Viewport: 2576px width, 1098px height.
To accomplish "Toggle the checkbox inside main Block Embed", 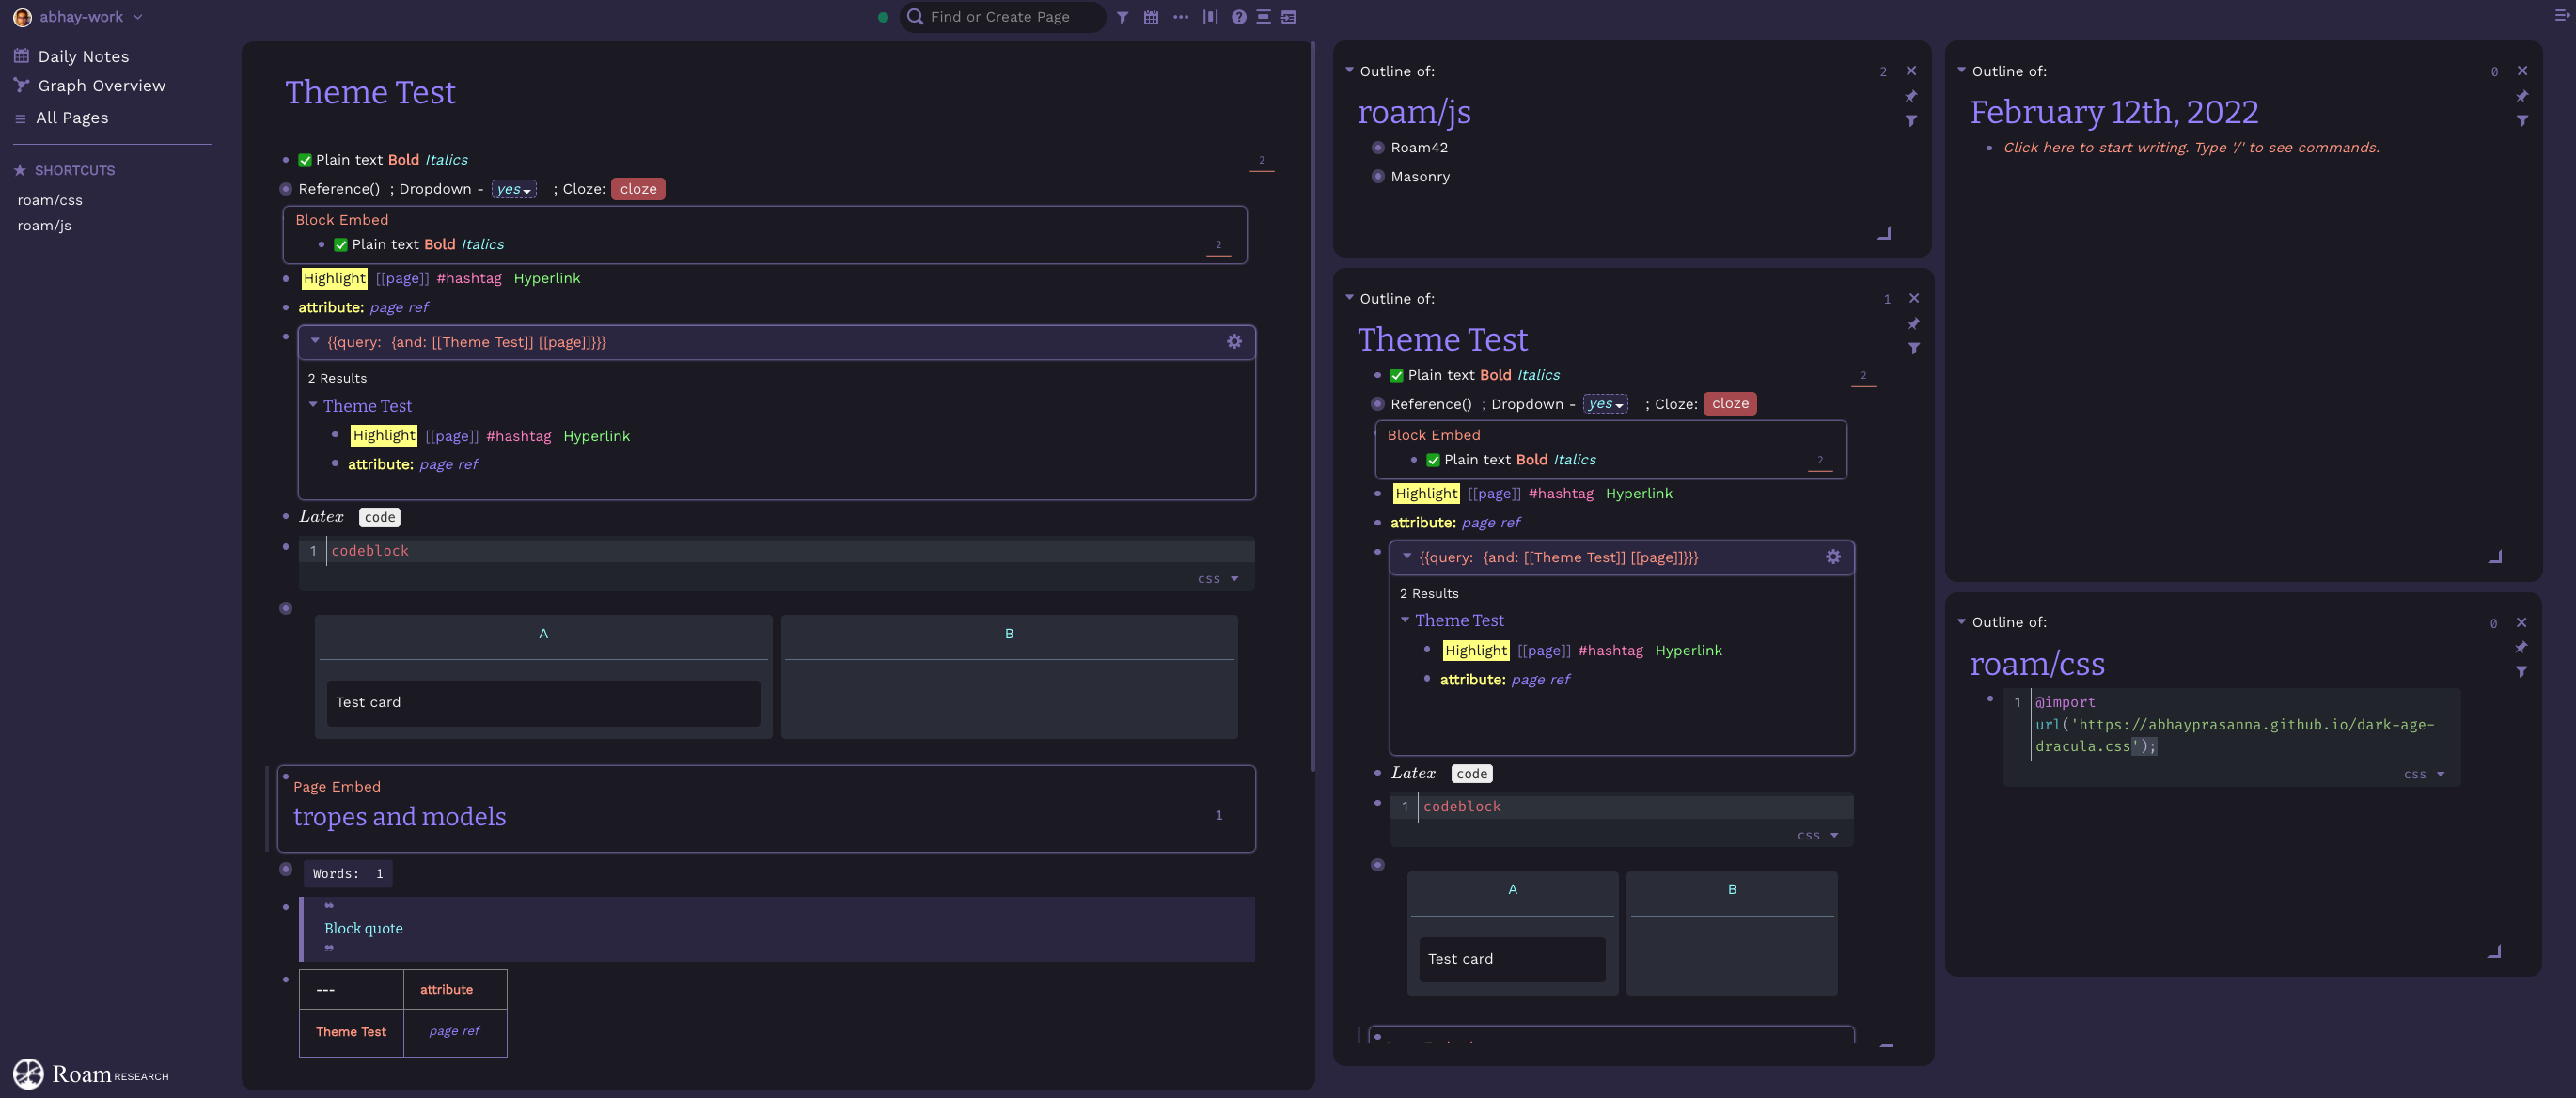I will coord(341,245).
